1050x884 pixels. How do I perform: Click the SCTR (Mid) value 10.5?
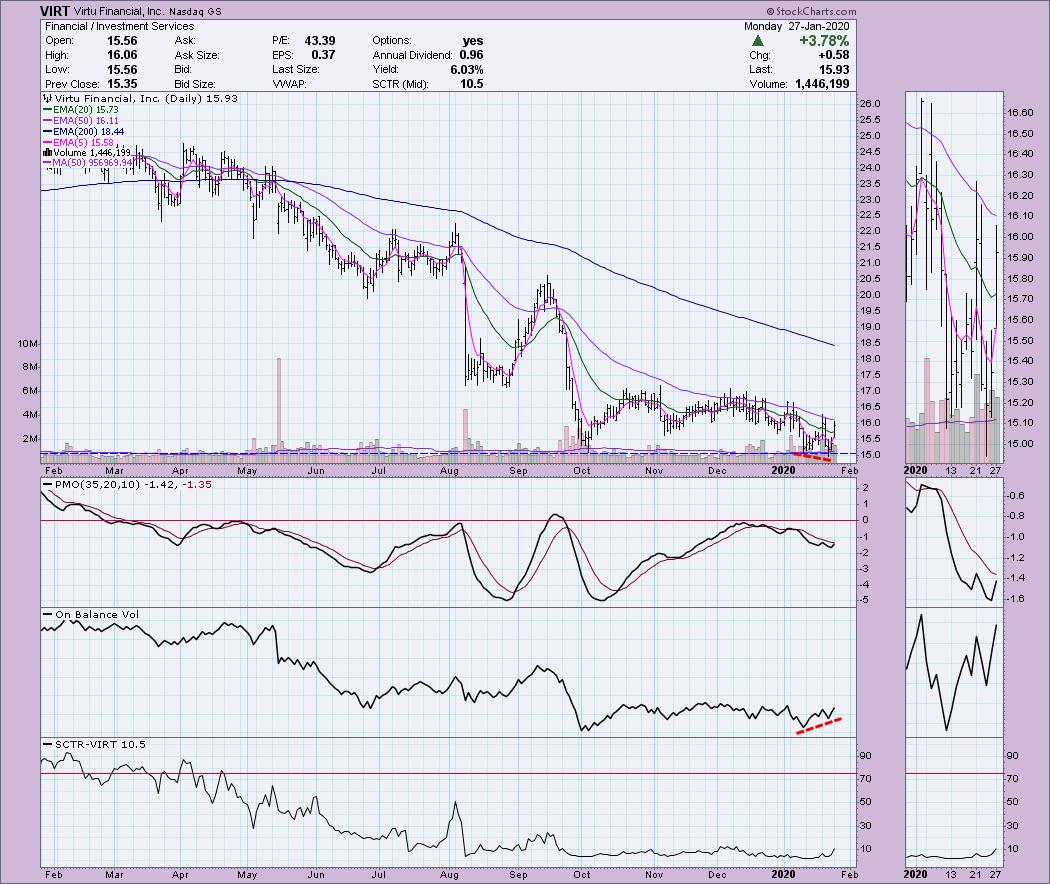(472, 84)
